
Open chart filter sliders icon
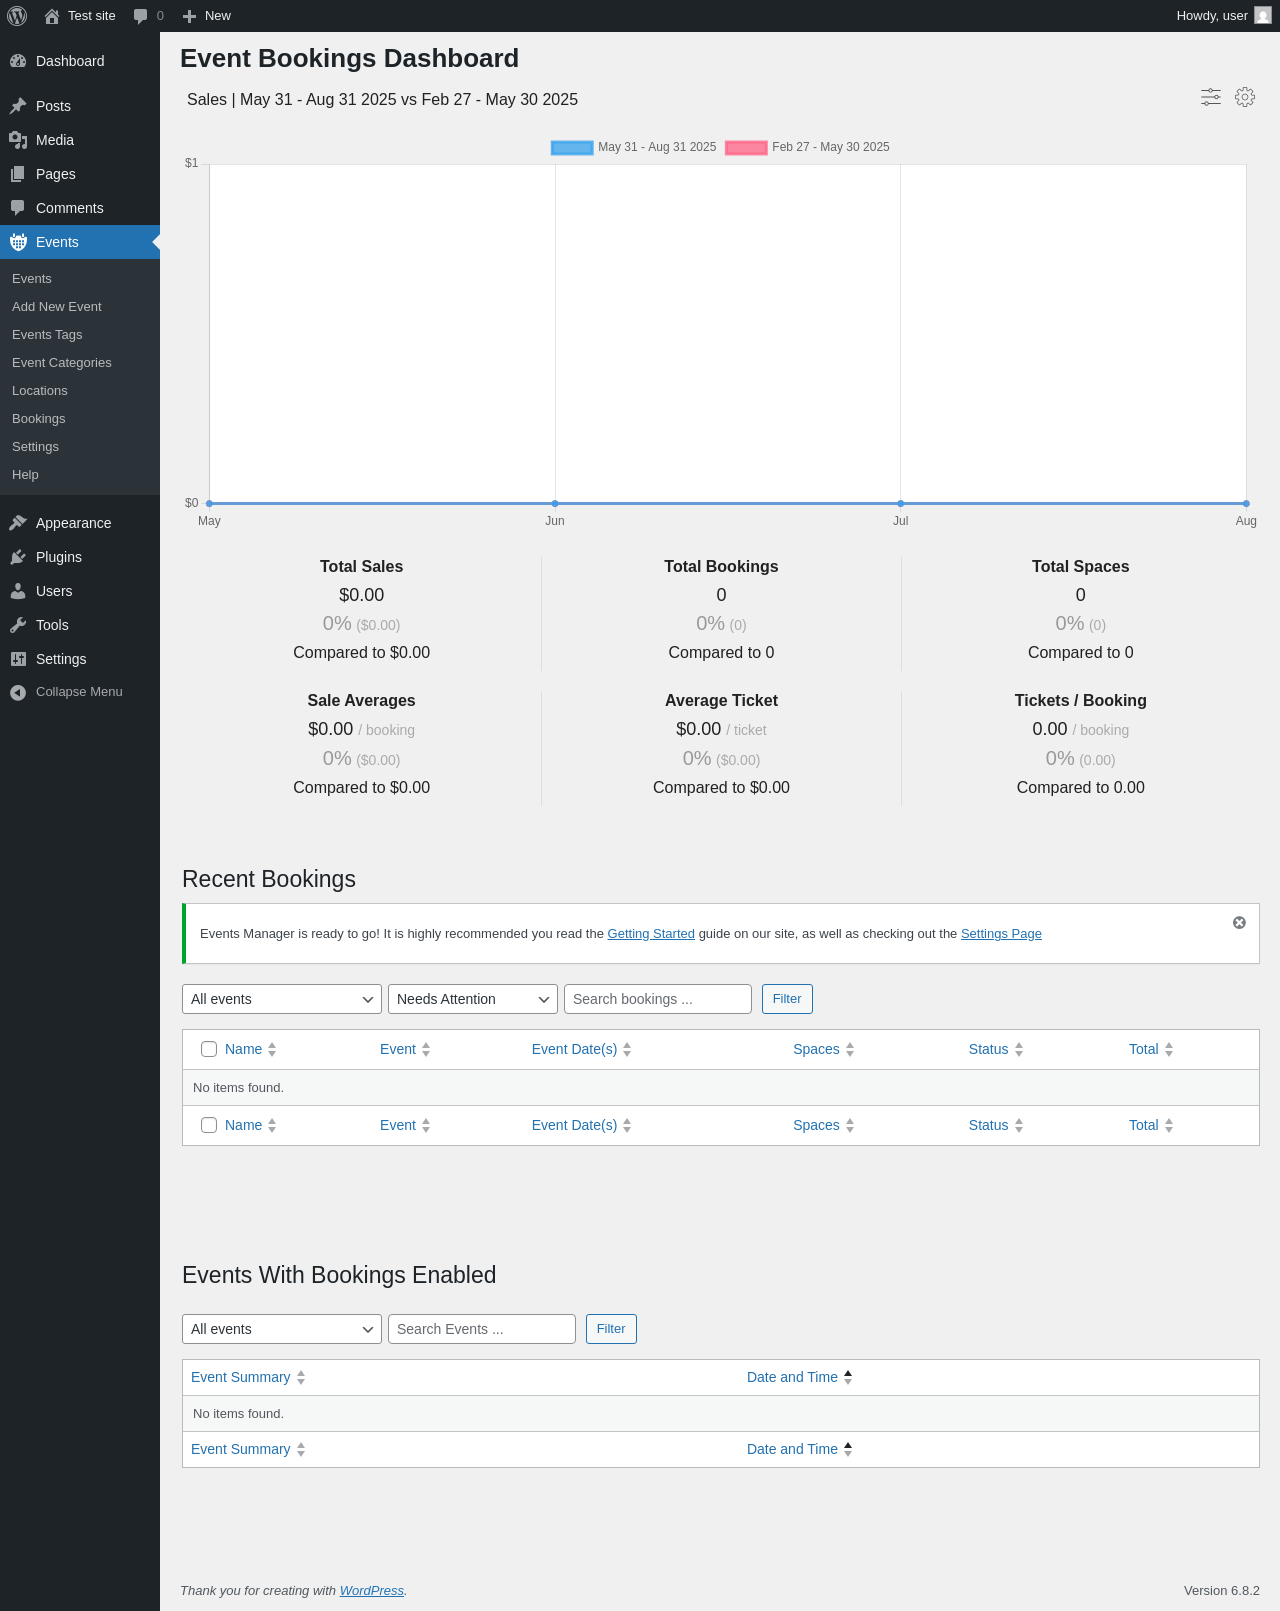(1210, 97)
